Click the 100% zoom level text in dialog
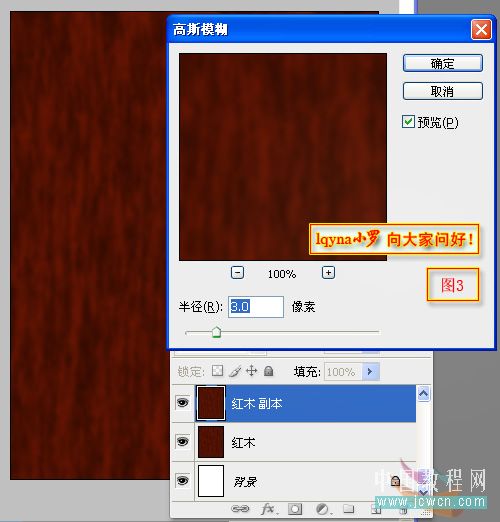 (282, 274)
